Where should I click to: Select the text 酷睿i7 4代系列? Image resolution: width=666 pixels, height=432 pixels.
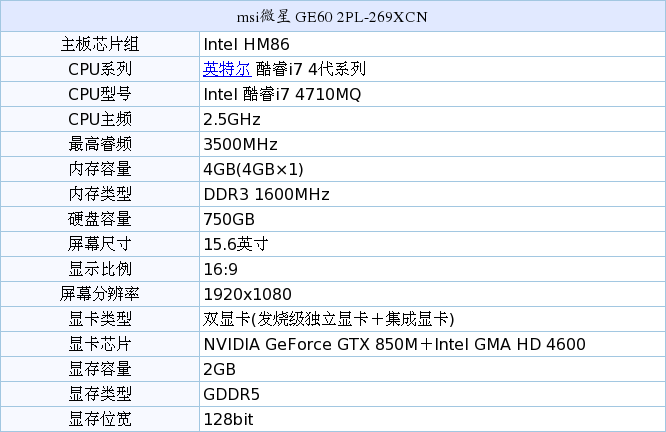pyautogui.click(x=310, y=69)
